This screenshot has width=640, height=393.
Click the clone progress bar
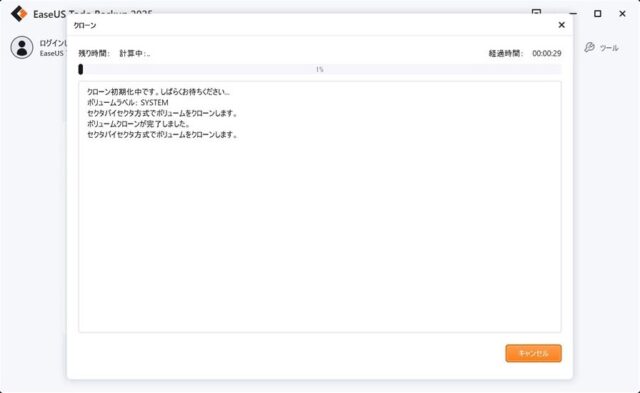tap(320, 69)
